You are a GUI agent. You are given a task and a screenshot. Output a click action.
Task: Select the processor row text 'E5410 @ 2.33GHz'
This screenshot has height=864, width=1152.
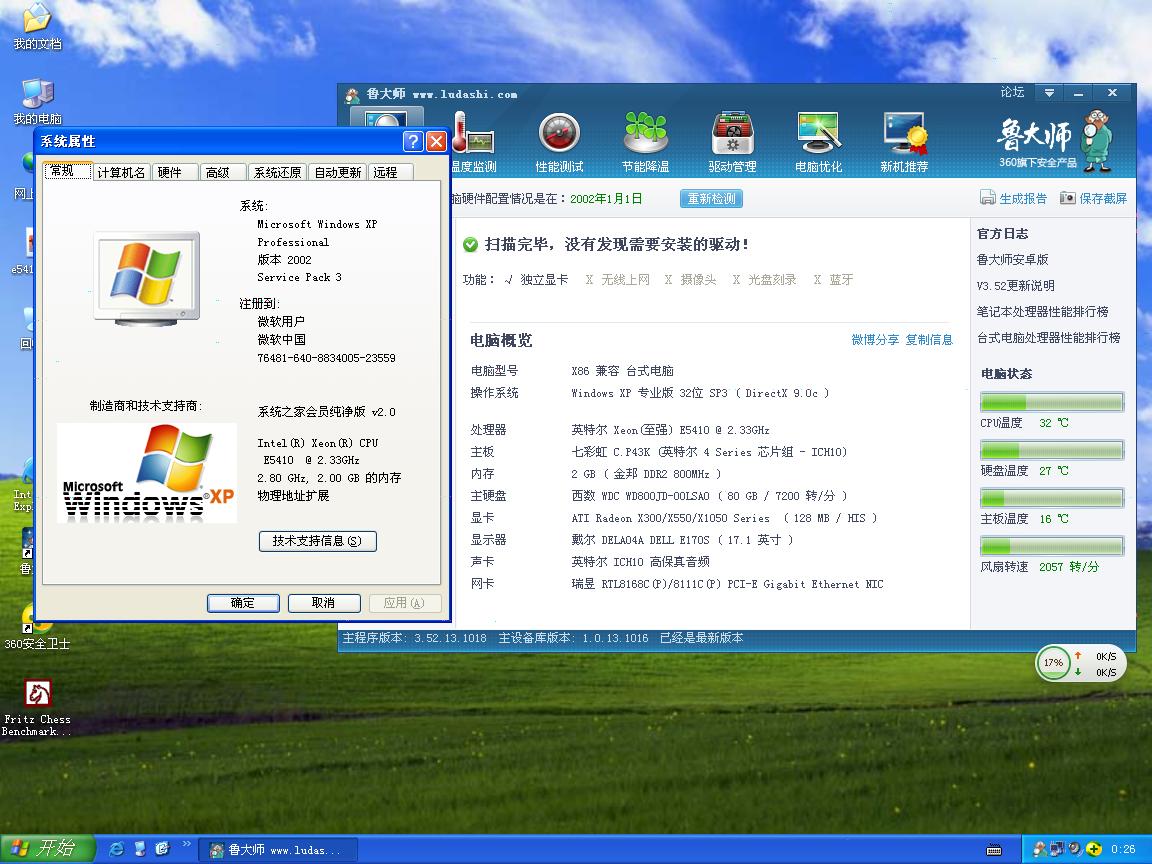(x=724, y=430)
